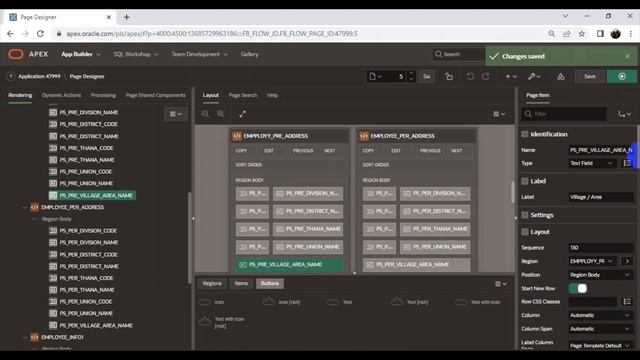Click the Save and Run play button

pyautogui.click(x=622, y=76)
